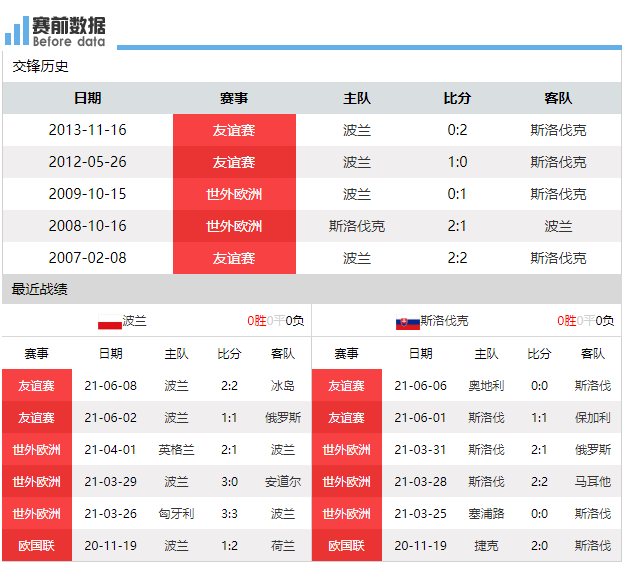Click home team 斯洛伐克 in the 2008-10-16 row

(x=357, y=226)
